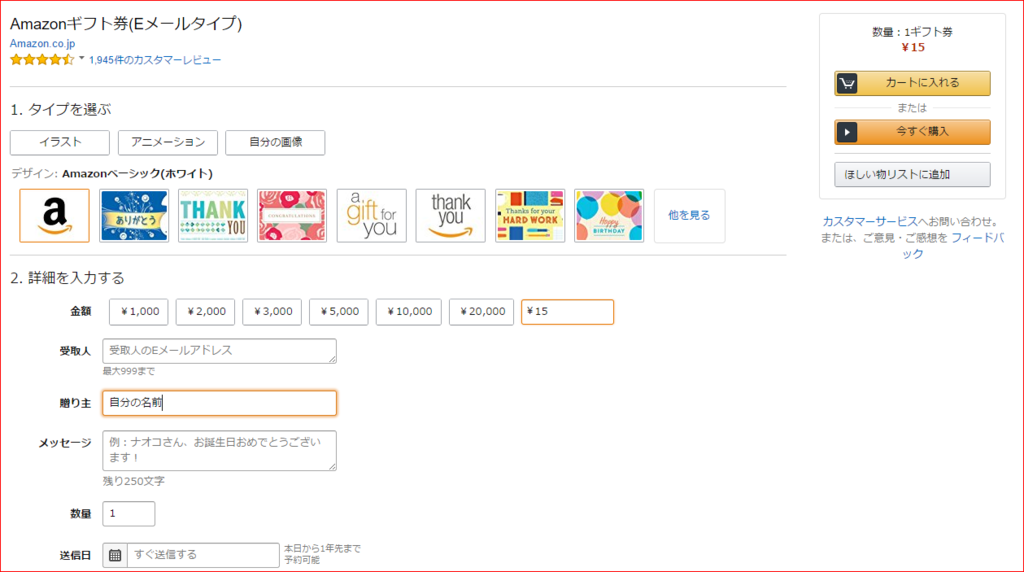Viewport: 1024px width, 572px height.
Task: Choose the Happy Birthday balloons design
Action: pos(609,215)
